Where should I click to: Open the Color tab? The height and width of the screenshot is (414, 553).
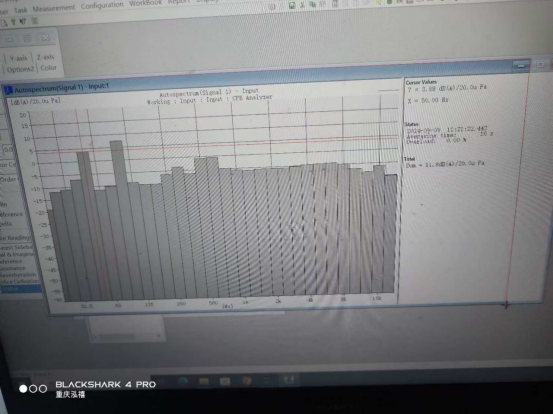point(48,68)
